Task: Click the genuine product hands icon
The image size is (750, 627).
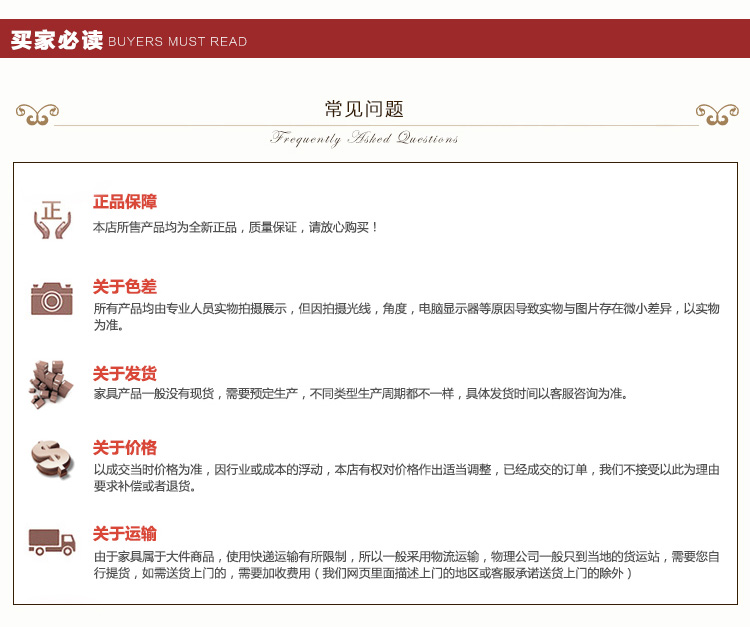Action: [x=52, y=220]
